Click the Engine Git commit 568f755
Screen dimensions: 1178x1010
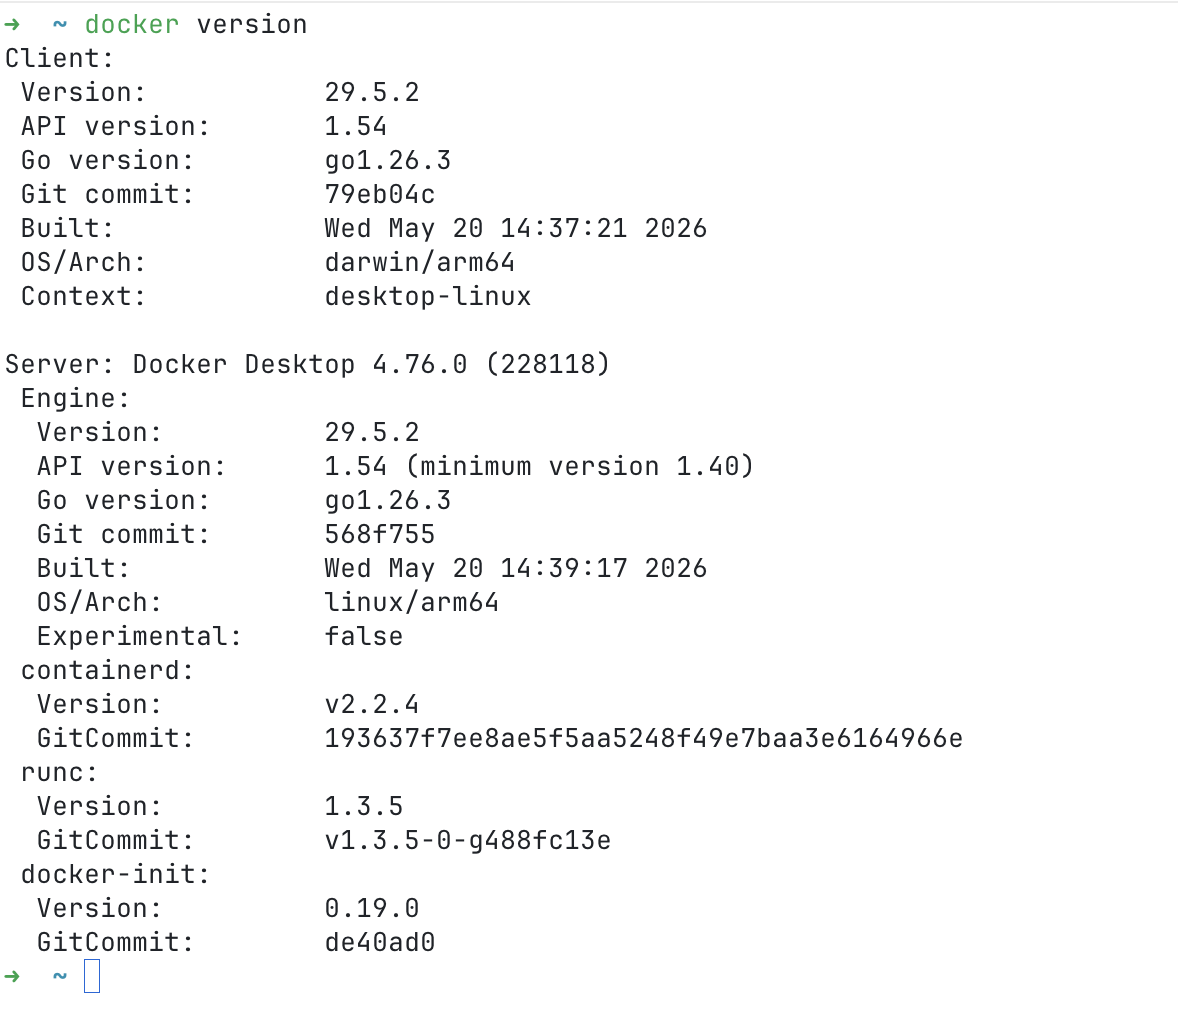click(379, 534)
